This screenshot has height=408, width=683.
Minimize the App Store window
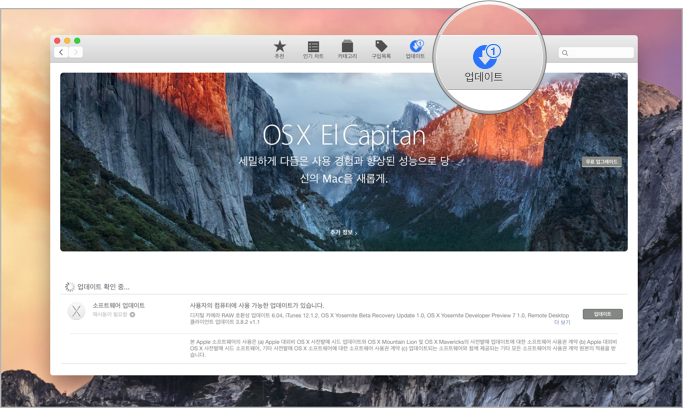click(67, 40)
